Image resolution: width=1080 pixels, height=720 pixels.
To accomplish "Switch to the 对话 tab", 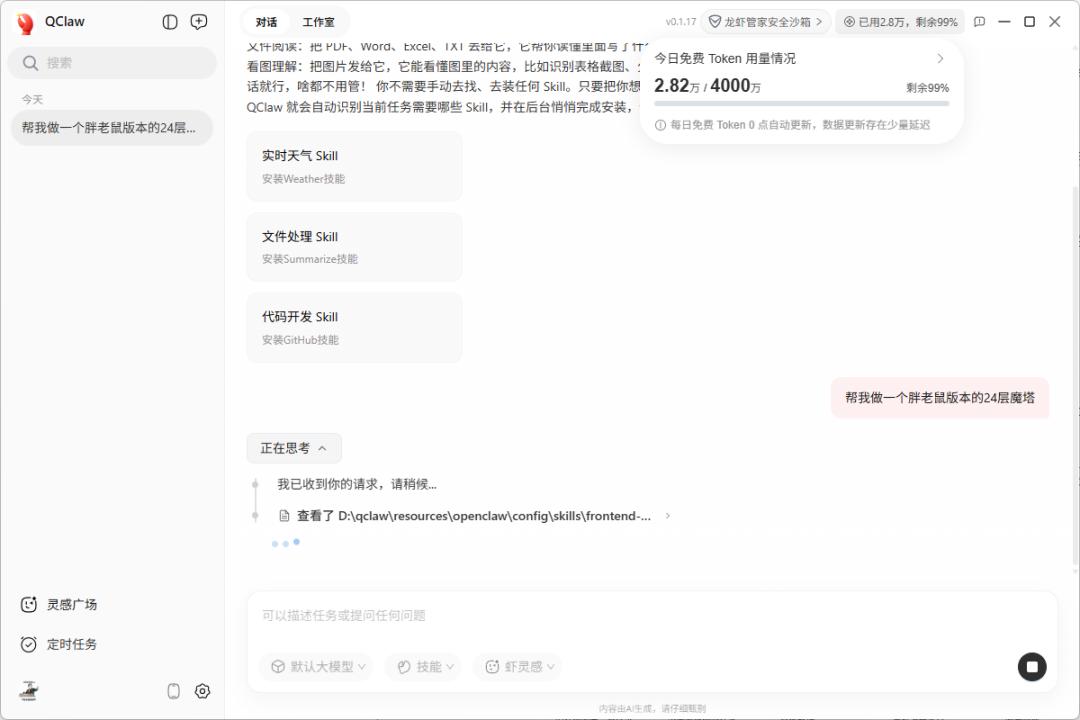I will (x=267, y=22).
